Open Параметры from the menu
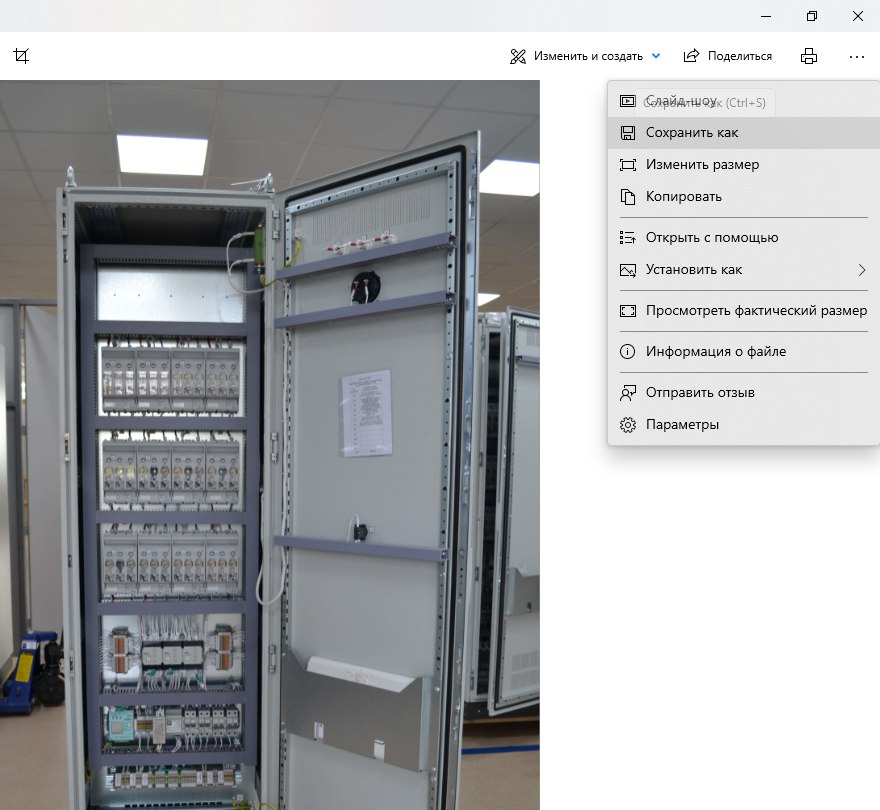Viewport: 880px width, 810px height. pos(744,425)
